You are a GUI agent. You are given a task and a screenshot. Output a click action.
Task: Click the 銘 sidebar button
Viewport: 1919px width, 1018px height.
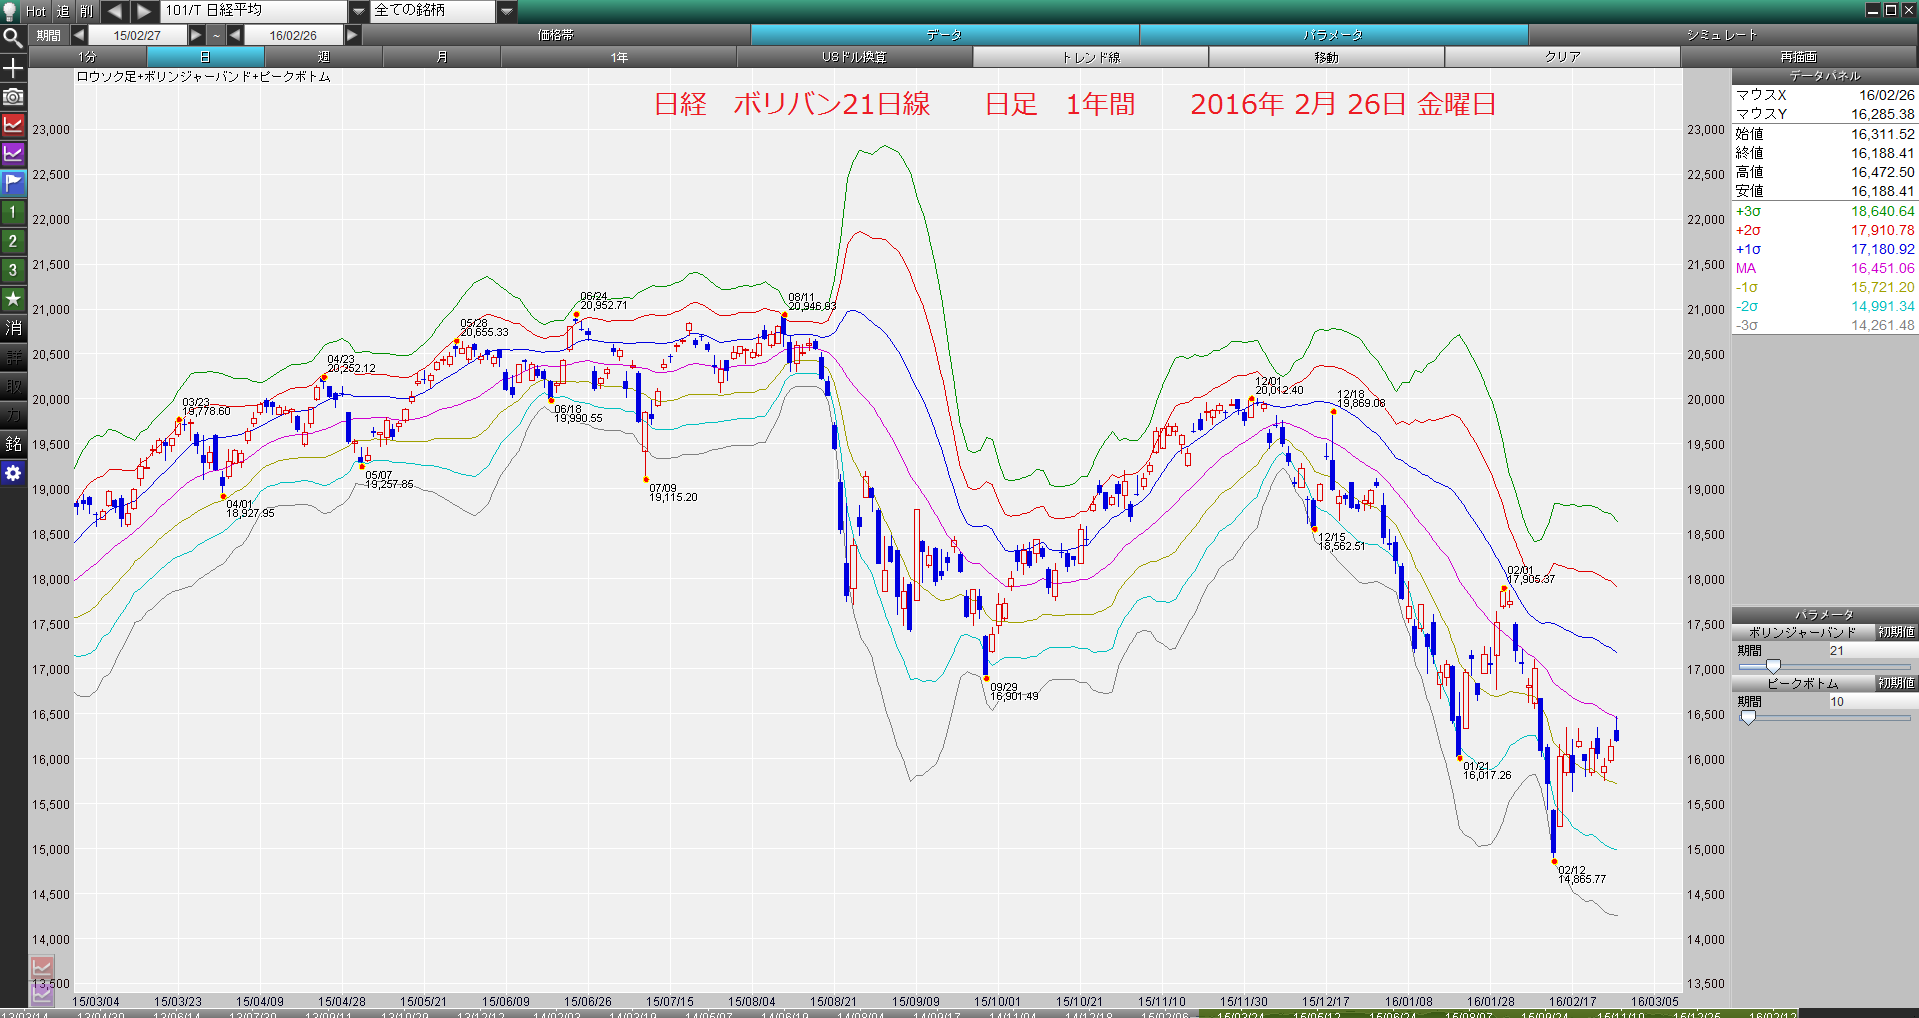coord(13,444)
